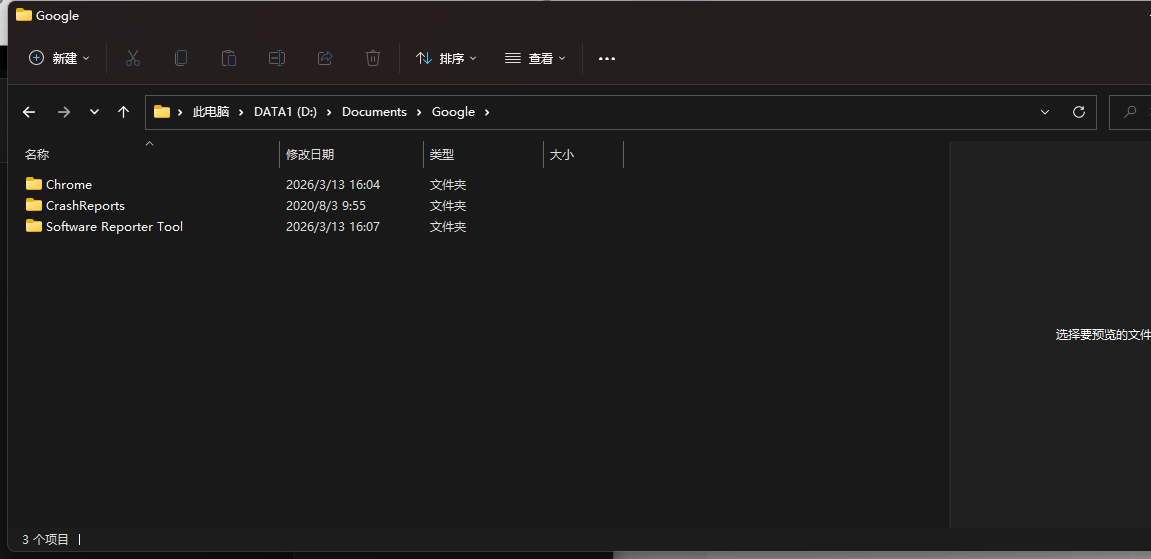Navigate to DATA1 (D:) in the breadcrumb
The width and height of the screenshot is (1151, 559).
(286, 112)
